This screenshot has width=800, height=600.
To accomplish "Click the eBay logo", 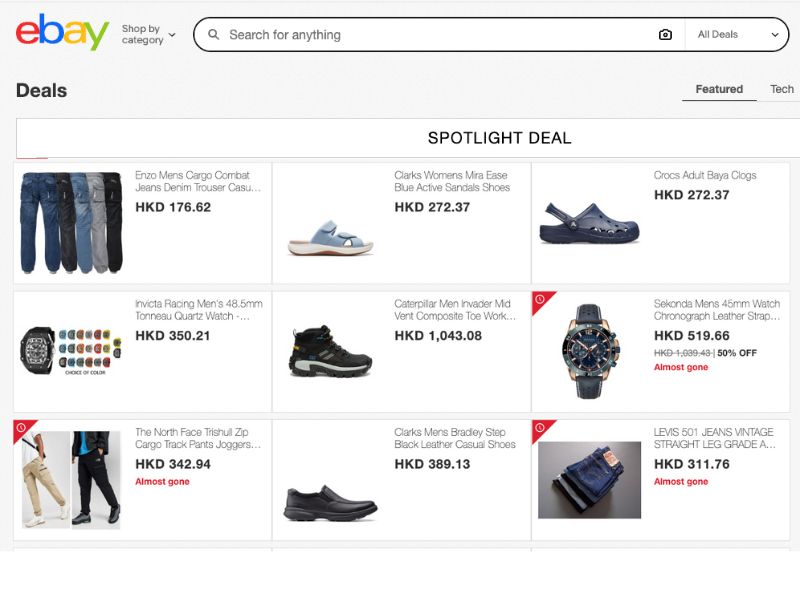I will coord(62,33).
